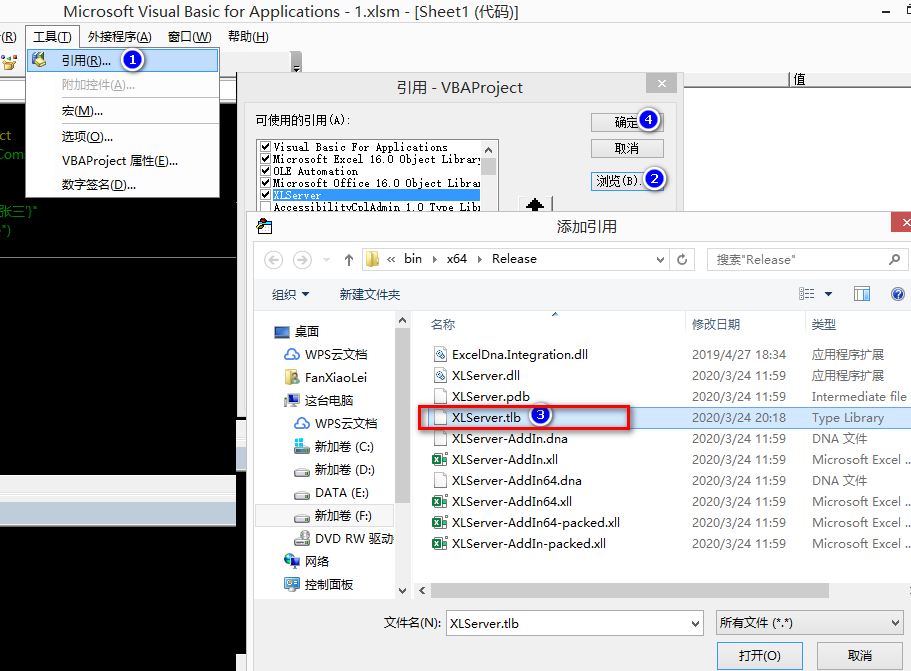Screen dimensions: 911x671
Task: Click the XLServer-AddIn.xll Excel icon
Action: pos(439,460)
